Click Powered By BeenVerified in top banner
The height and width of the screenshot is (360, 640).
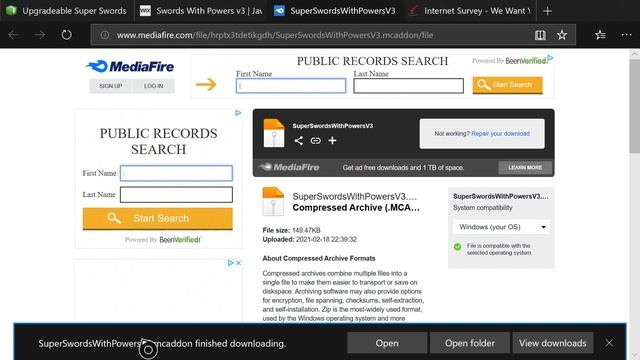click(x=509, y=61)
